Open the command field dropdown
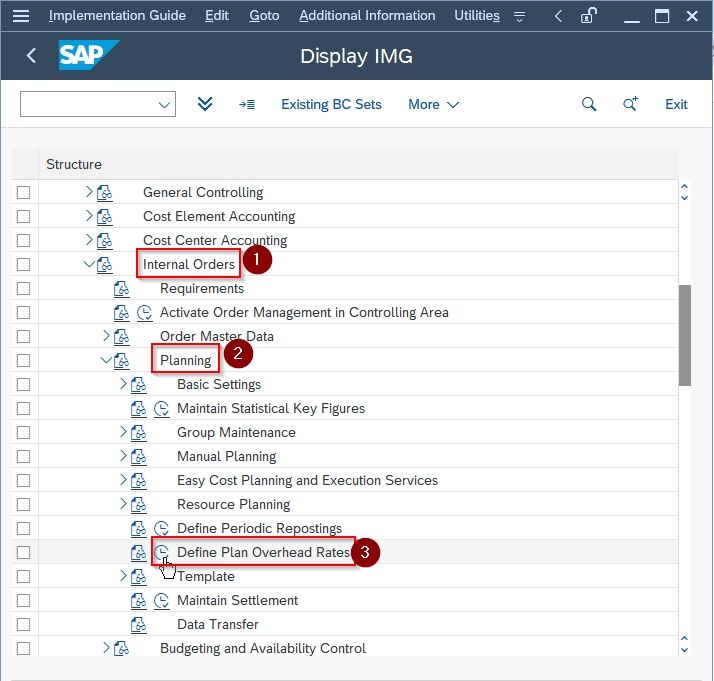 (x=164, y=105)
